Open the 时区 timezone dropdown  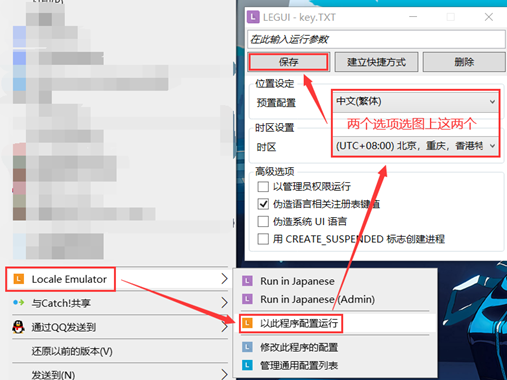(416, 146)
